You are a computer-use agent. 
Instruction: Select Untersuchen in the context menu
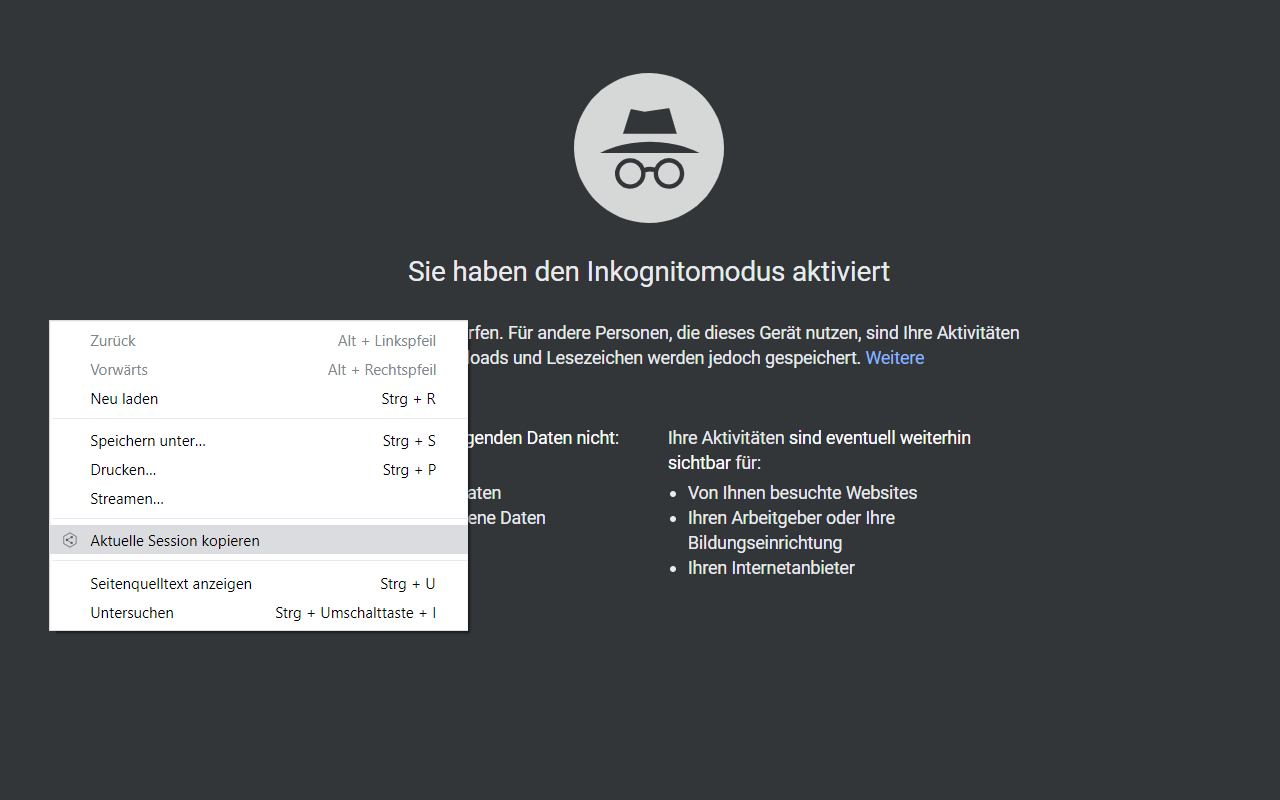tap(259, 613)
